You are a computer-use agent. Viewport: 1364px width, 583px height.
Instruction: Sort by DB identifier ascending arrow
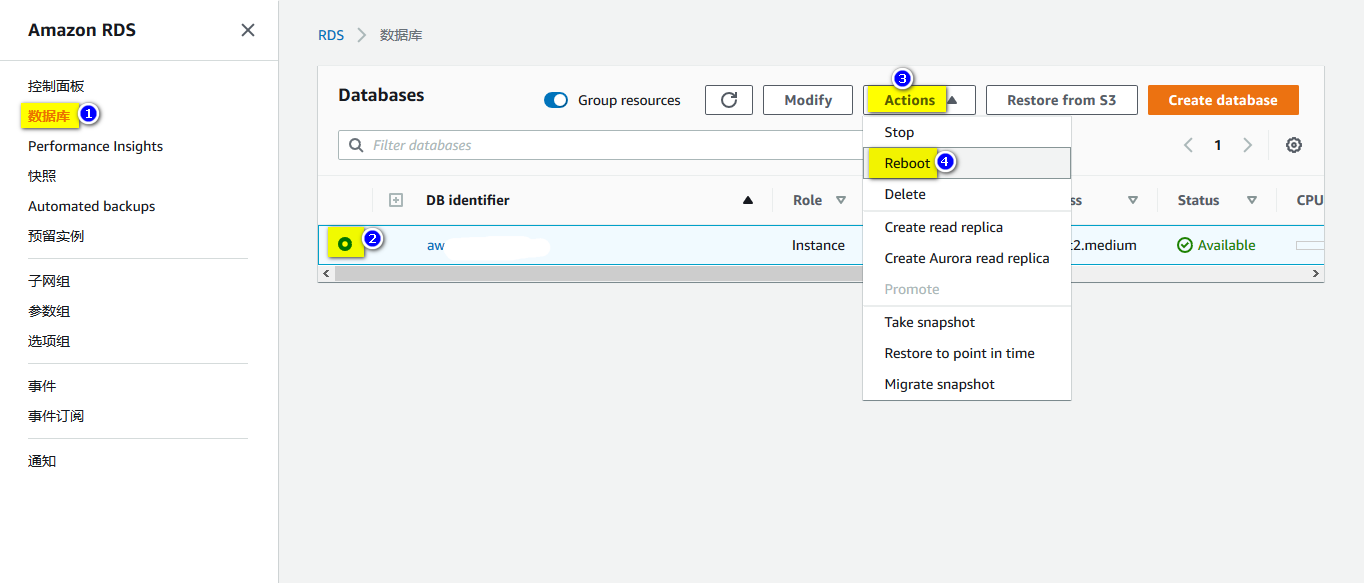coord(748,200)
